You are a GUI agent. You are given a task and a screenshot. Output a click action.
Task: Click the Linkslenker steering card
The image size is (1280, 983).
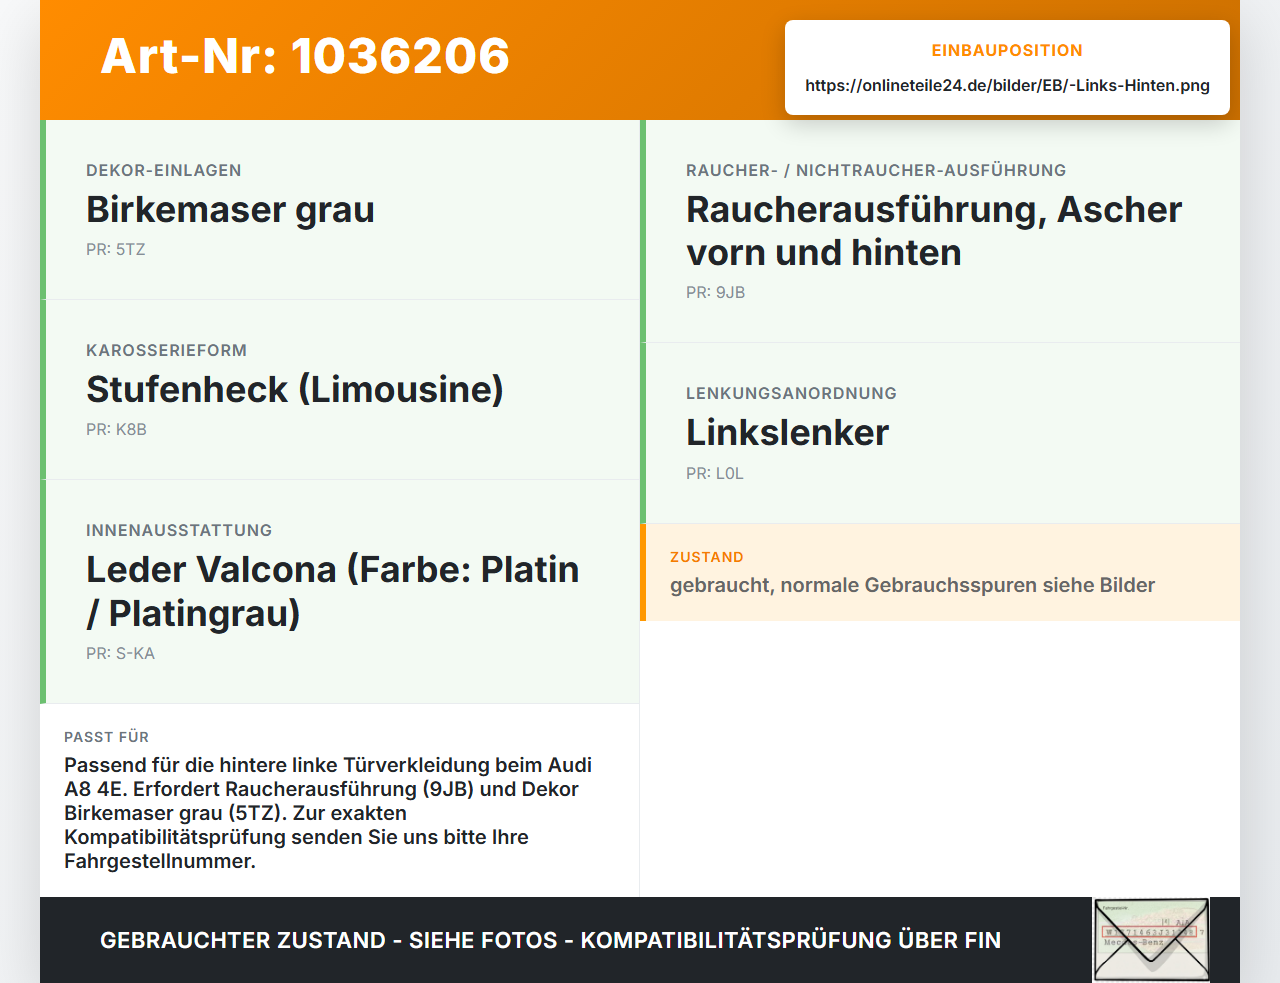(x=940, y=433)
